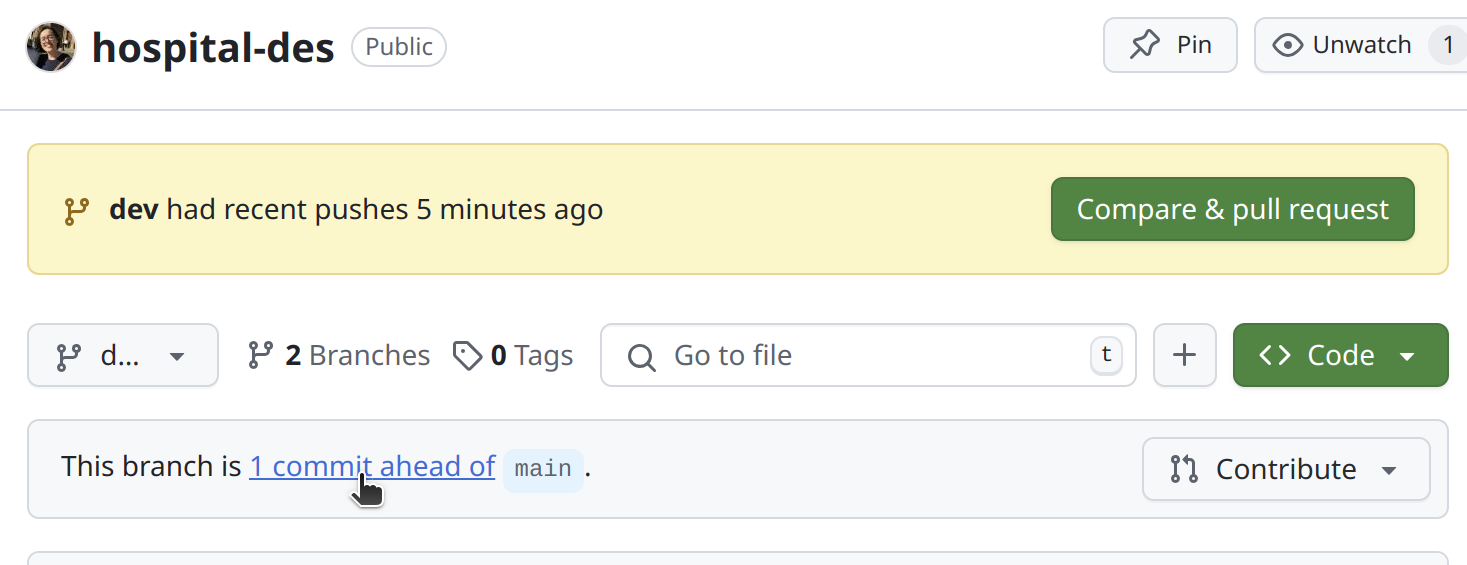
Task: View the 2 Branches link
Action: [x=339, y=355]
